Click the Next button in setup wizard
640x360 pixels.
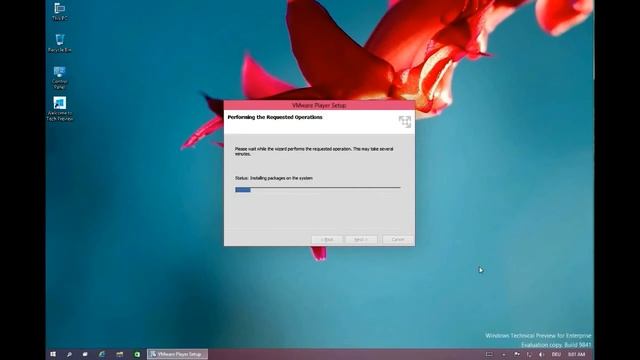coord(361,240)
